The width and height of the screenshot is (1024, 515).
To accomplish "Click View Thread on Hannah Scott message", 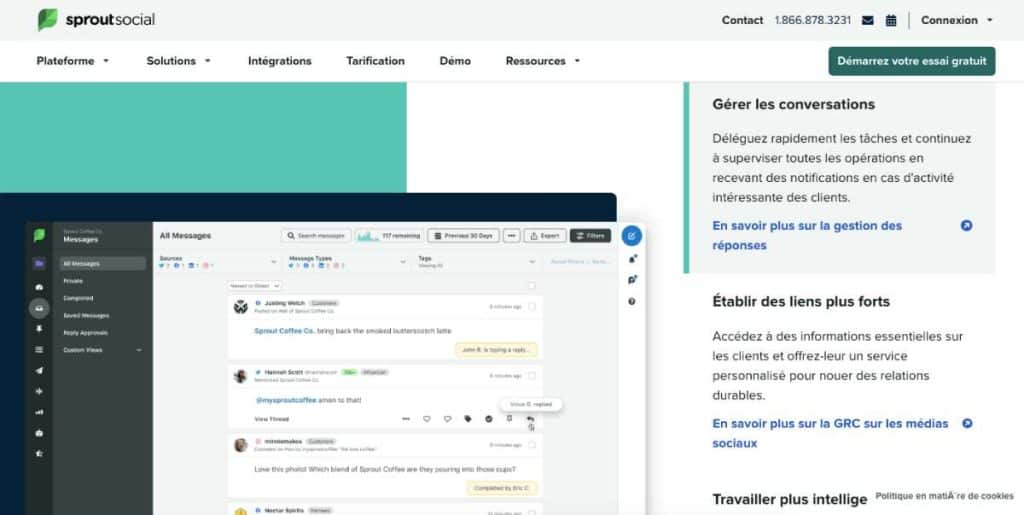I will (271, 419).
